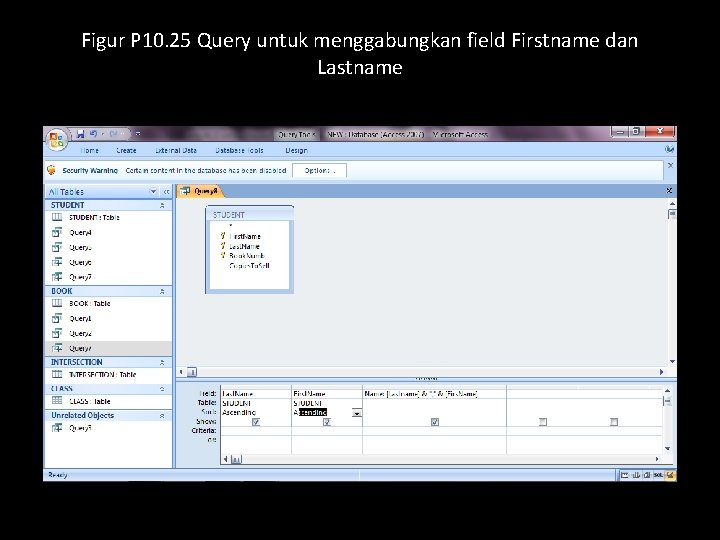Uncheck the Show box for the Name expression column
Viewport: 720px width, 540px height.
[x=435, y=422]
